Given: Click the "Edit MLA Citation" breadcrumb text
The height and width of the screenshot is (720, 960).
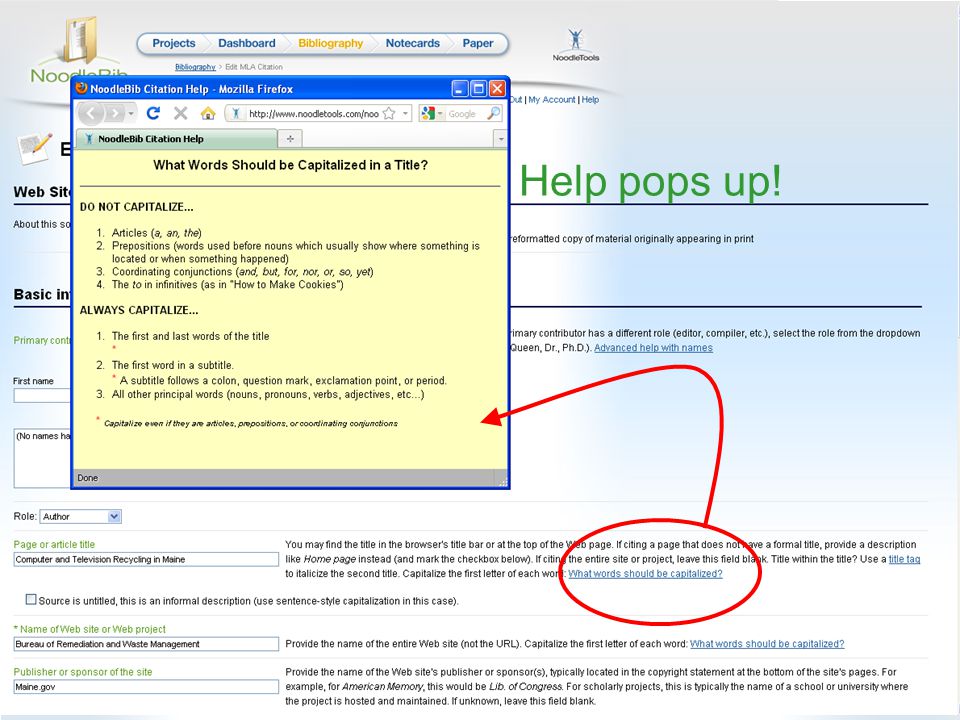Looking at the screenshot, I should tap(254, 67).
